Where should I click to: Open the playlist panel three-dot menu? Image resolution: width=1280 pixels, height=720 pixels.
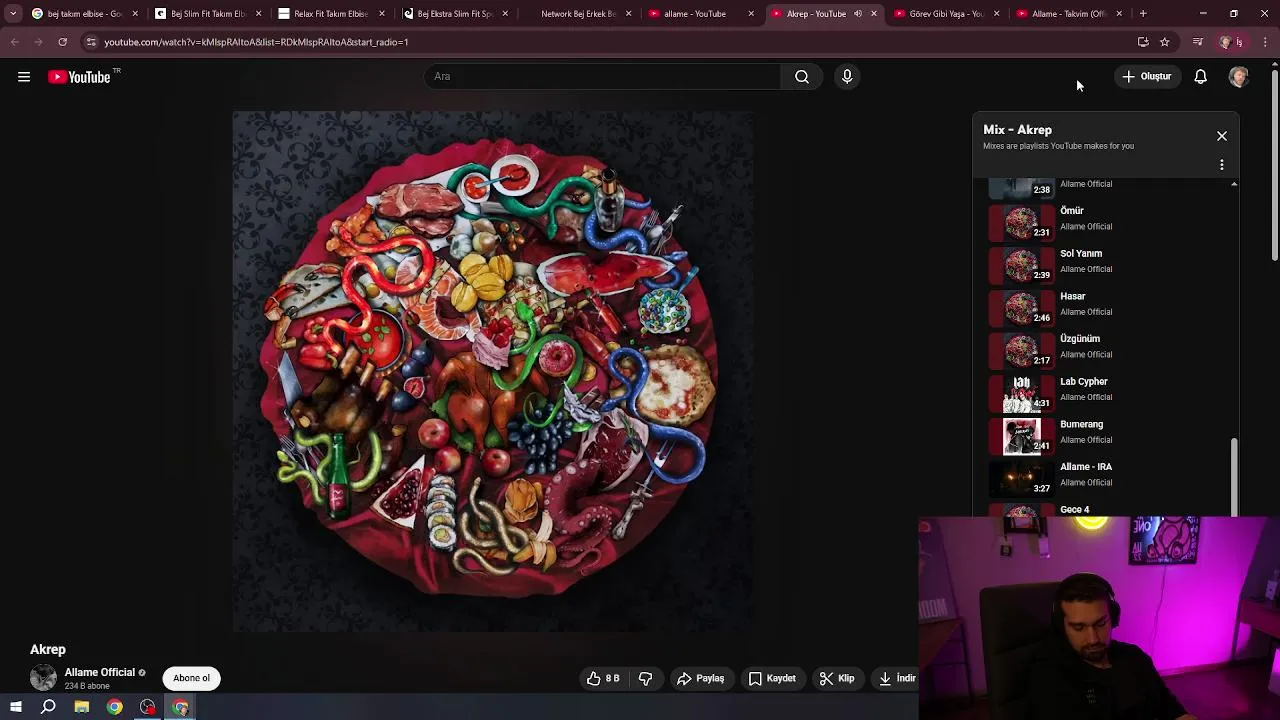[1222, 165]
